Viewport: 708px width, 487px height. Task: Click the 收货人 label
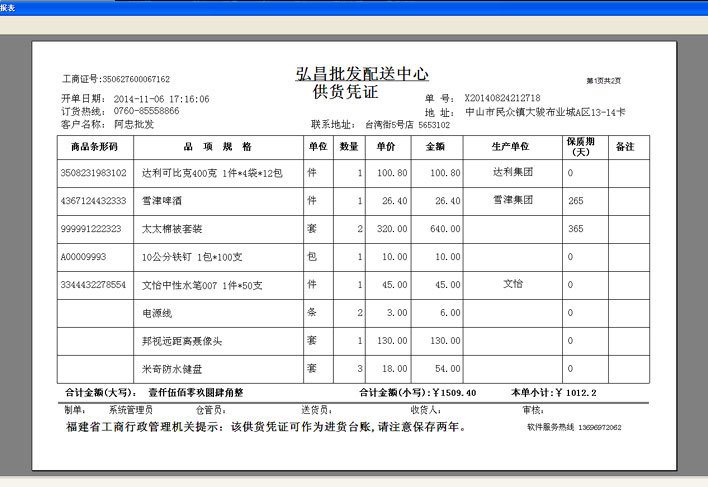(x=425, y=410)
